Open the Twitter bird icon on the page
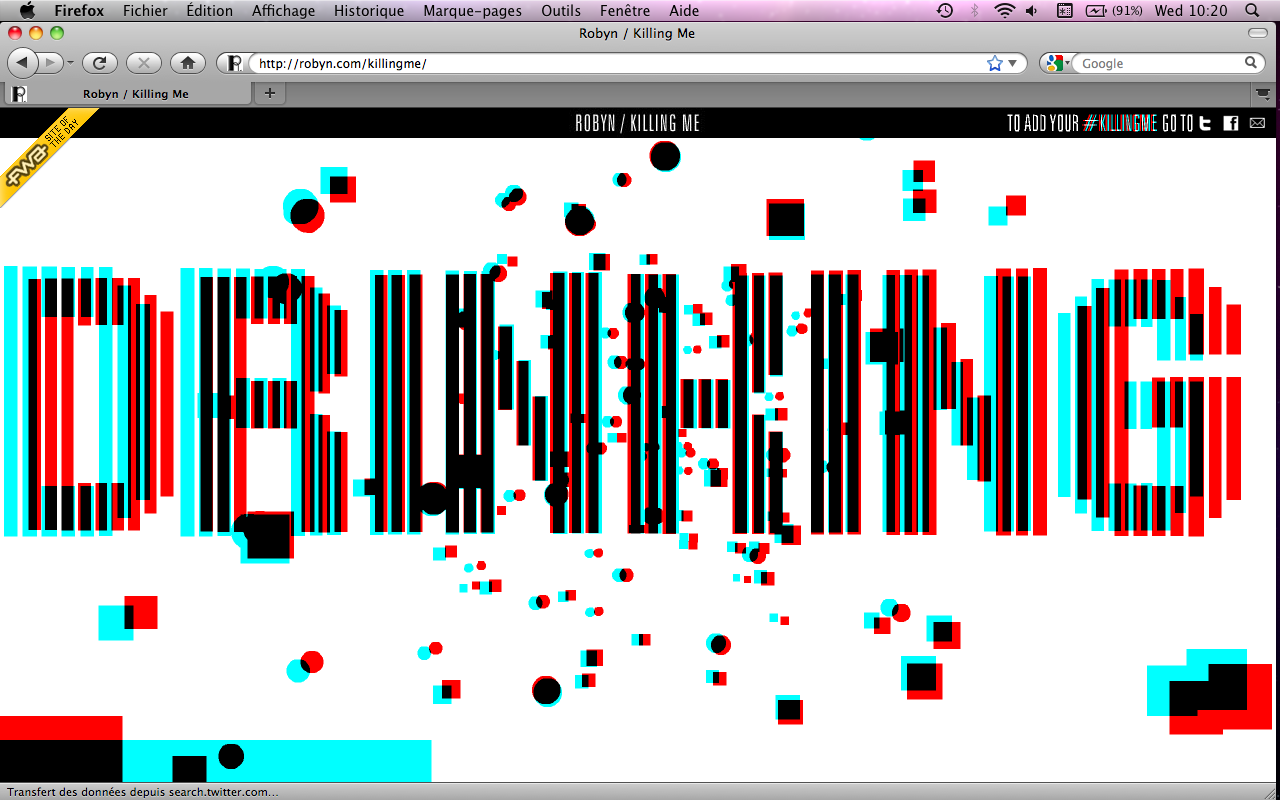Image resolution: width=1280 pixels, height=800 pixels. point(1206,123)
